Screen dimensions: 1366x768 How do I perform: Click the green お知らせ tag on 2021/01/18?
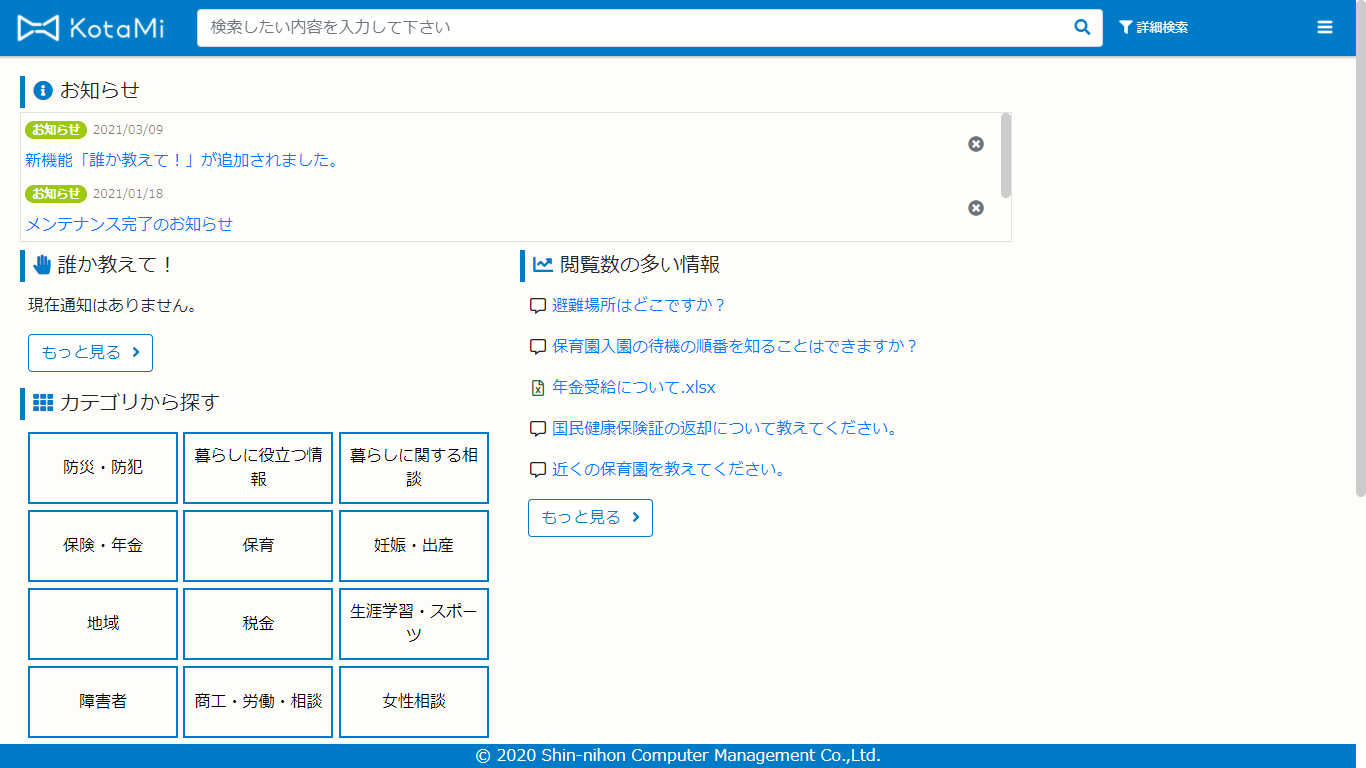pyautogui.click(x=56, y=193)
